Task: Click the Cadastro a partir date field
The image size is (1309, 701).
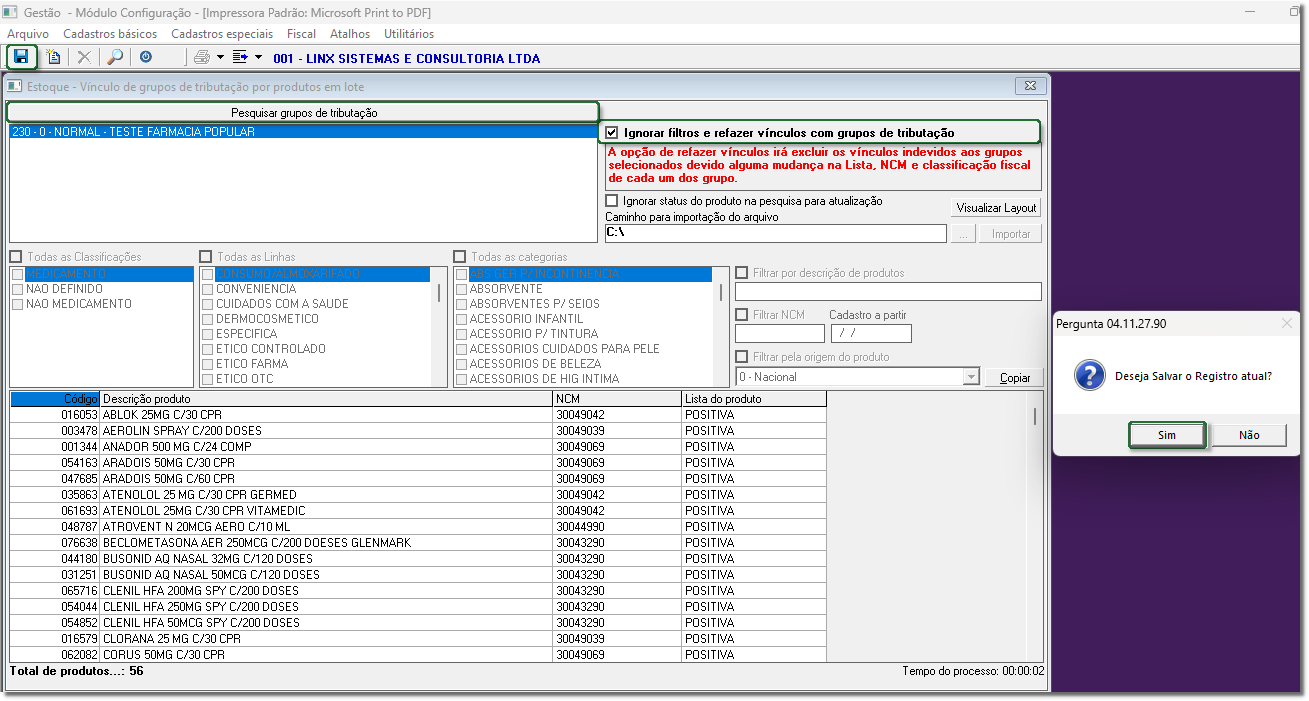Action: tap(871, 334)
